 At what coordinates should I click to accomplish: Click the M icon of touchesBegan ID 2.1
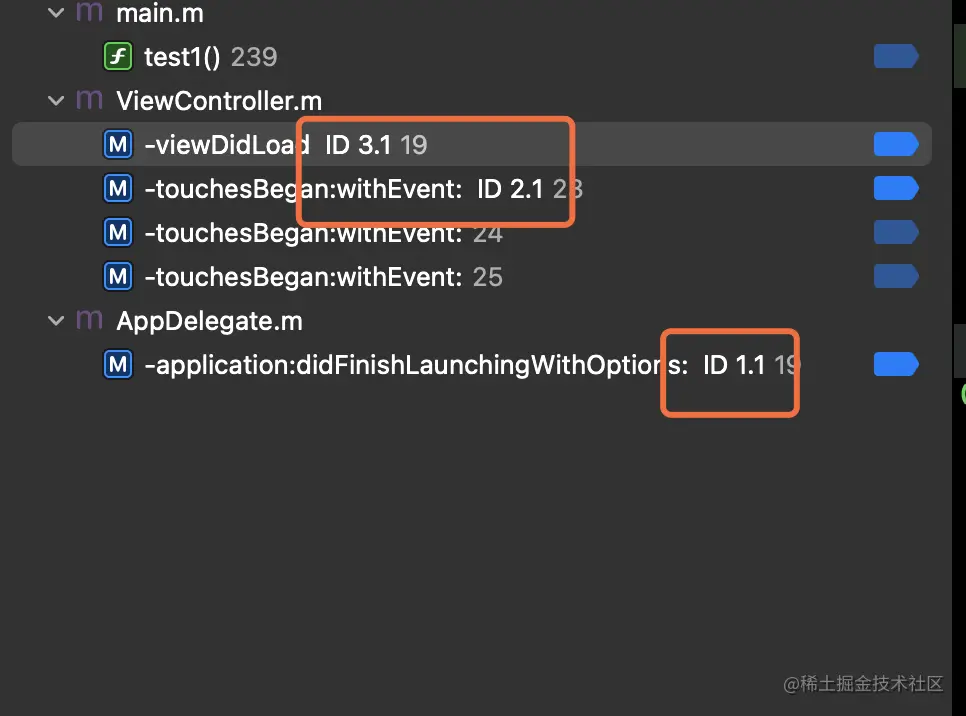click(118, 189)
